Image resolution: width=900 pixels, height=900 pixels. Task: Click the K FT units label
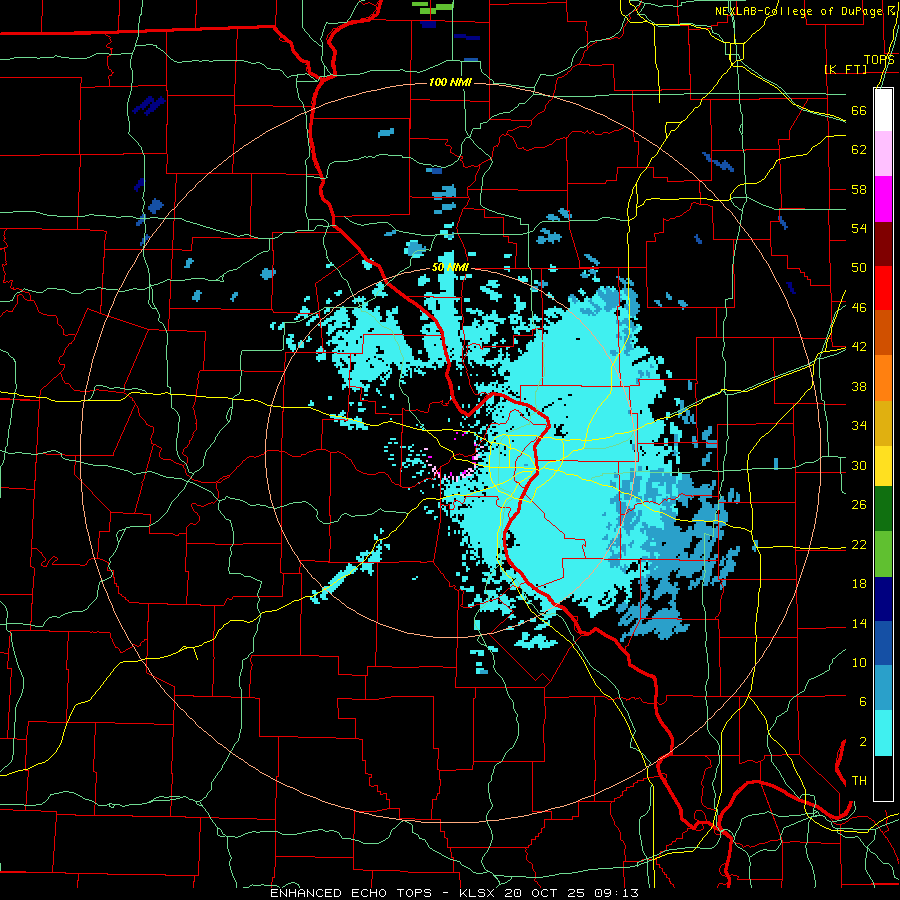845,69
